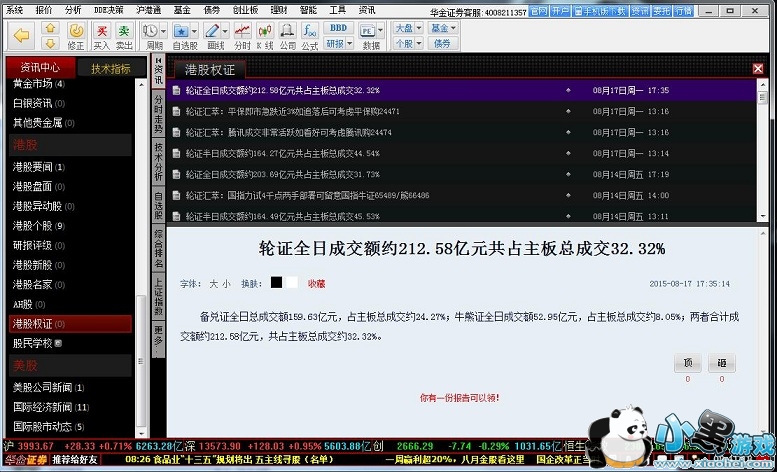Open the 分析 menu

click(x=73, y=9)
